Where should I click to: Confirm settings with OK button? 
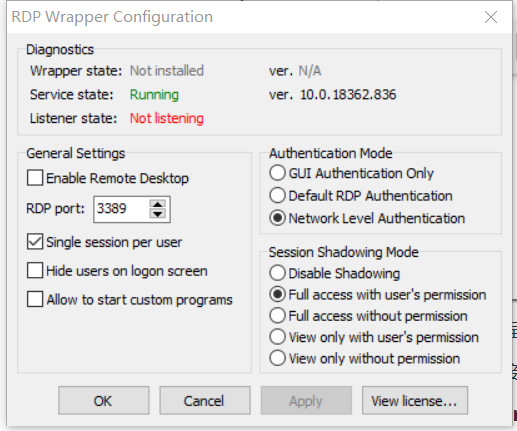(x=104, y=400)
